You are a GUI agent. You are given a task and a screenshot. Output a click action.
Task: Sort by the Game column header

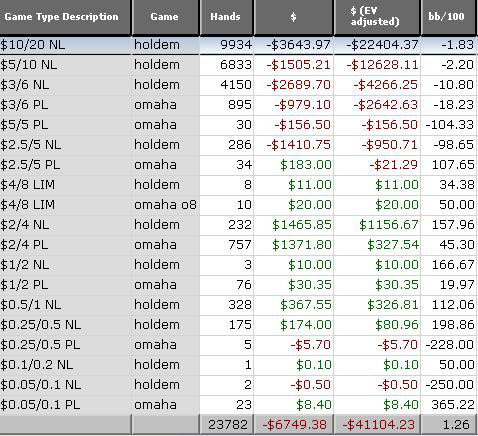[166, 17]
